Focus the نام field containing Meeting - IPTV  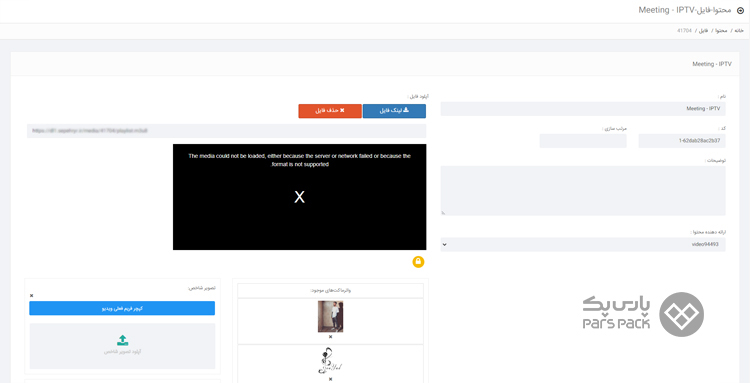[583, 109]
